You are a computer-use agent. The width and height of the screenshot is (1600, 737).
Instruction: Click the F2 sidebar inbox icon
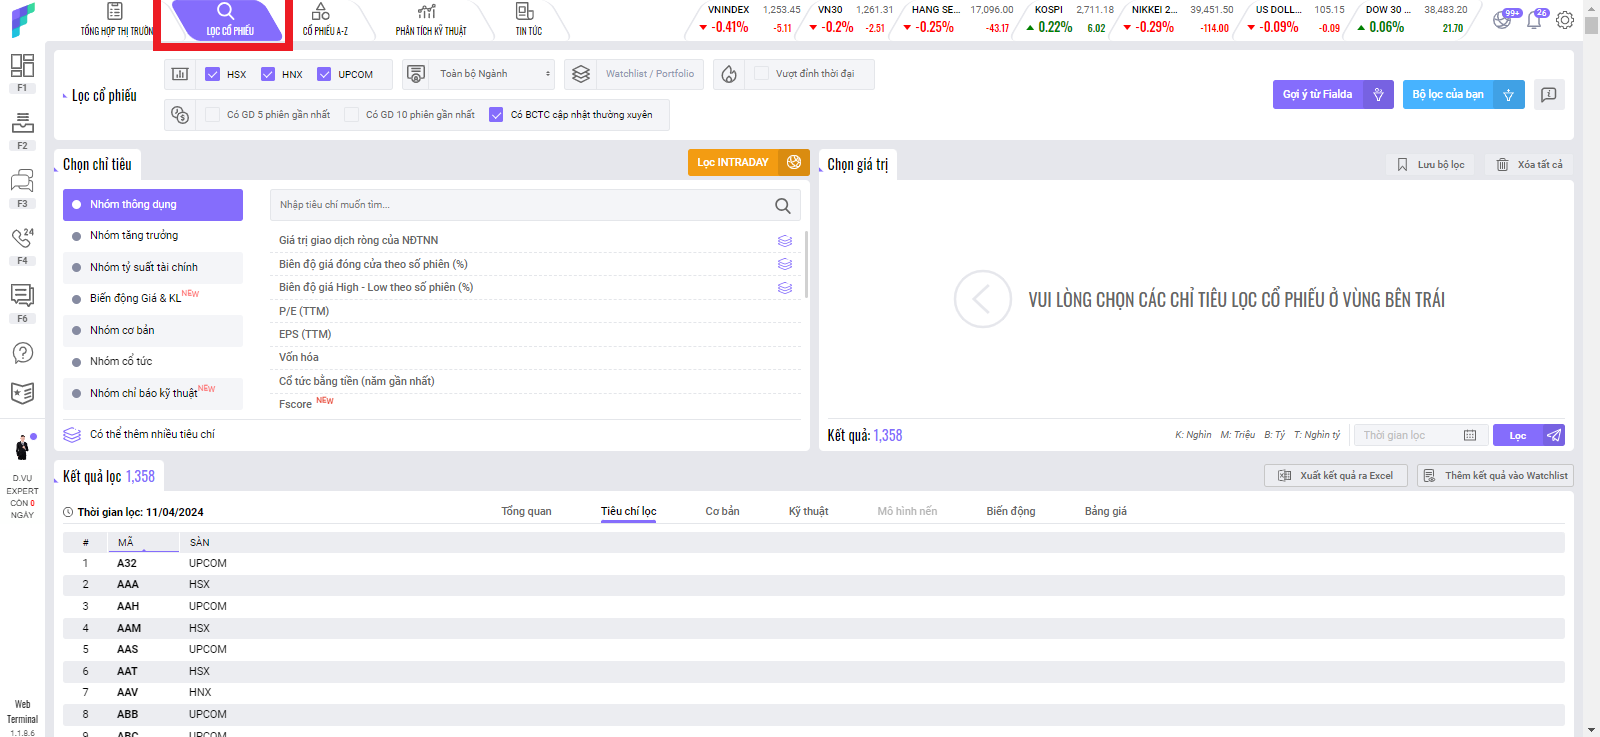(22, 123)
